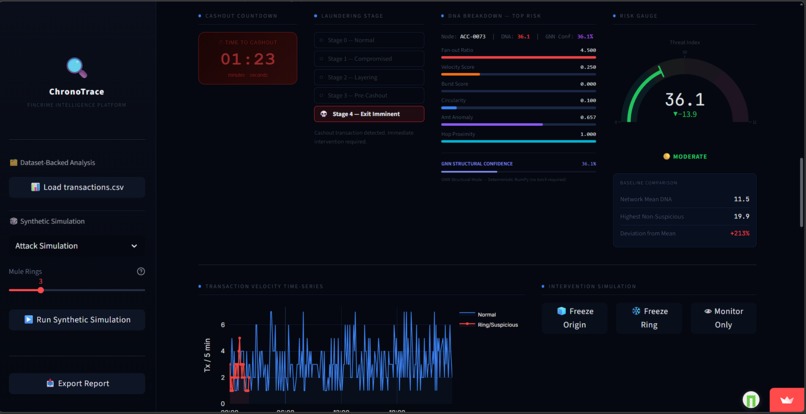Click the eye icon on Monitor Only
The width and height of the screenshot is (806, 414).
(x=708, y=311)
